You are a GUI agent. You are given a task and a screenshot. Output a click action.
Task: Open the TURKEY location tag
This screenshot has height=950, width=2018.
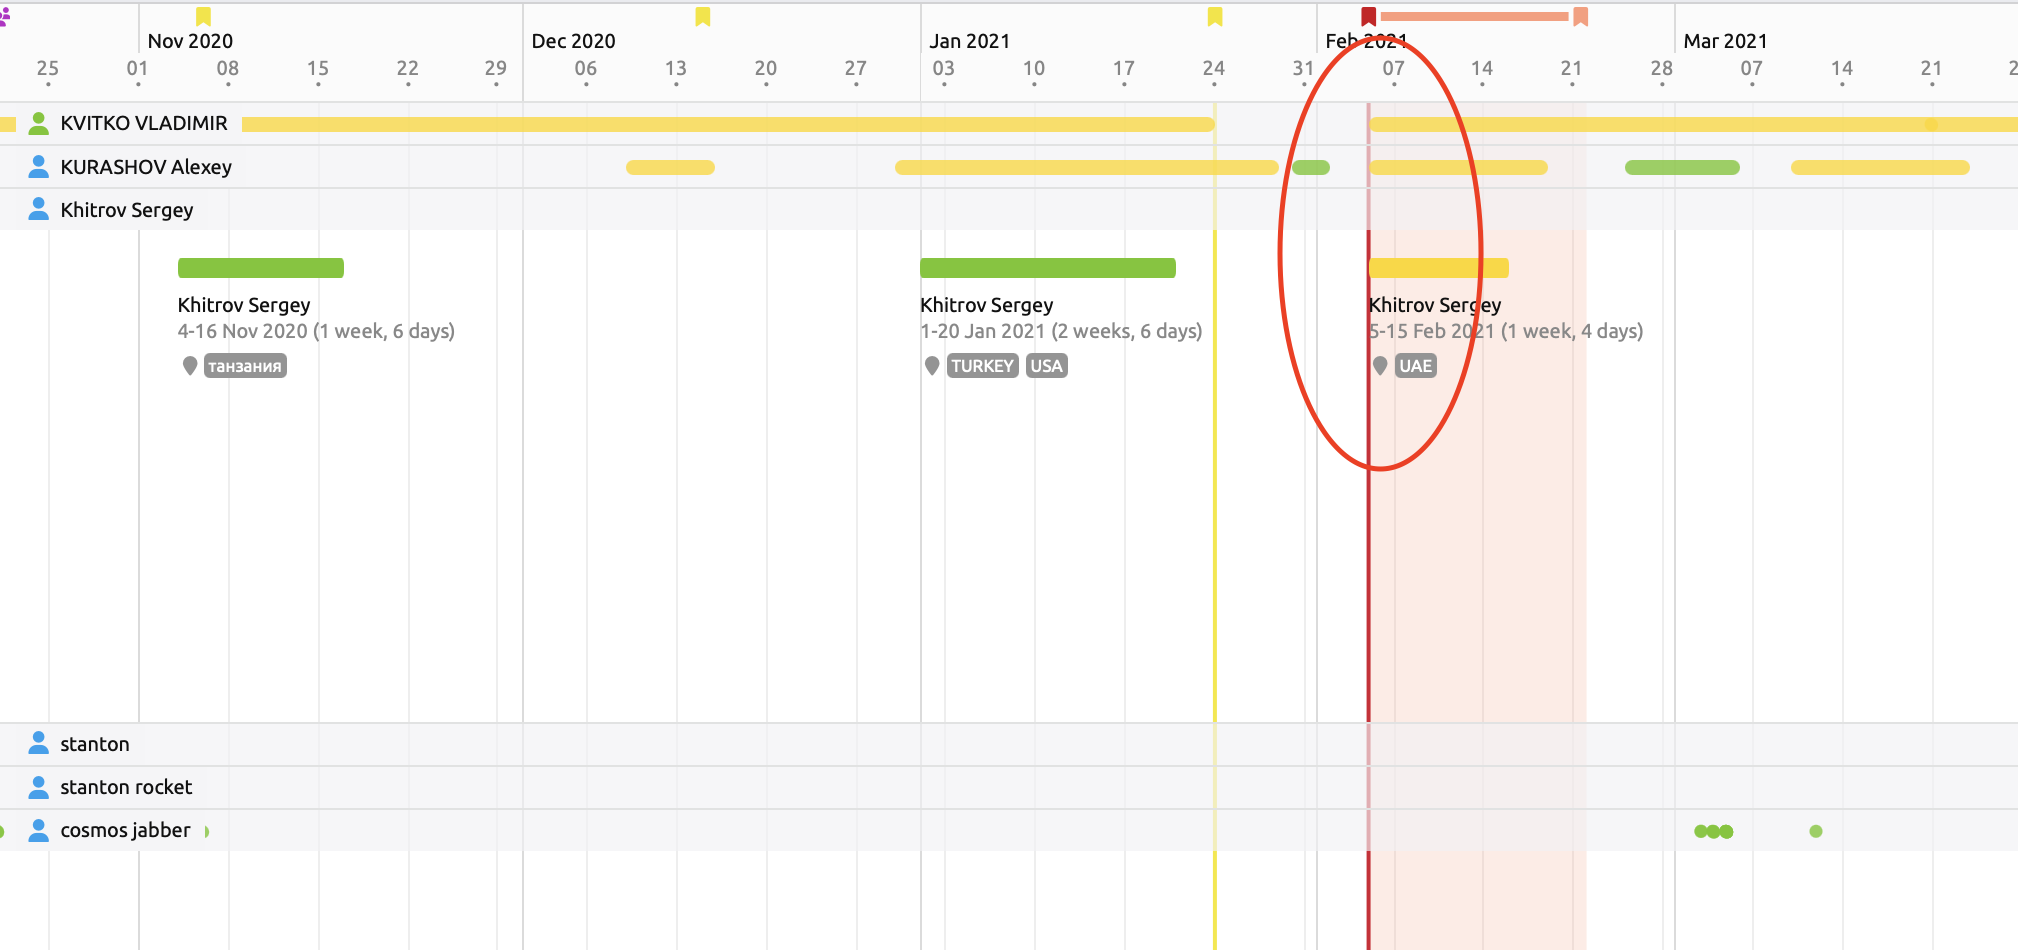pyautogui.click(x=982, y=366)
